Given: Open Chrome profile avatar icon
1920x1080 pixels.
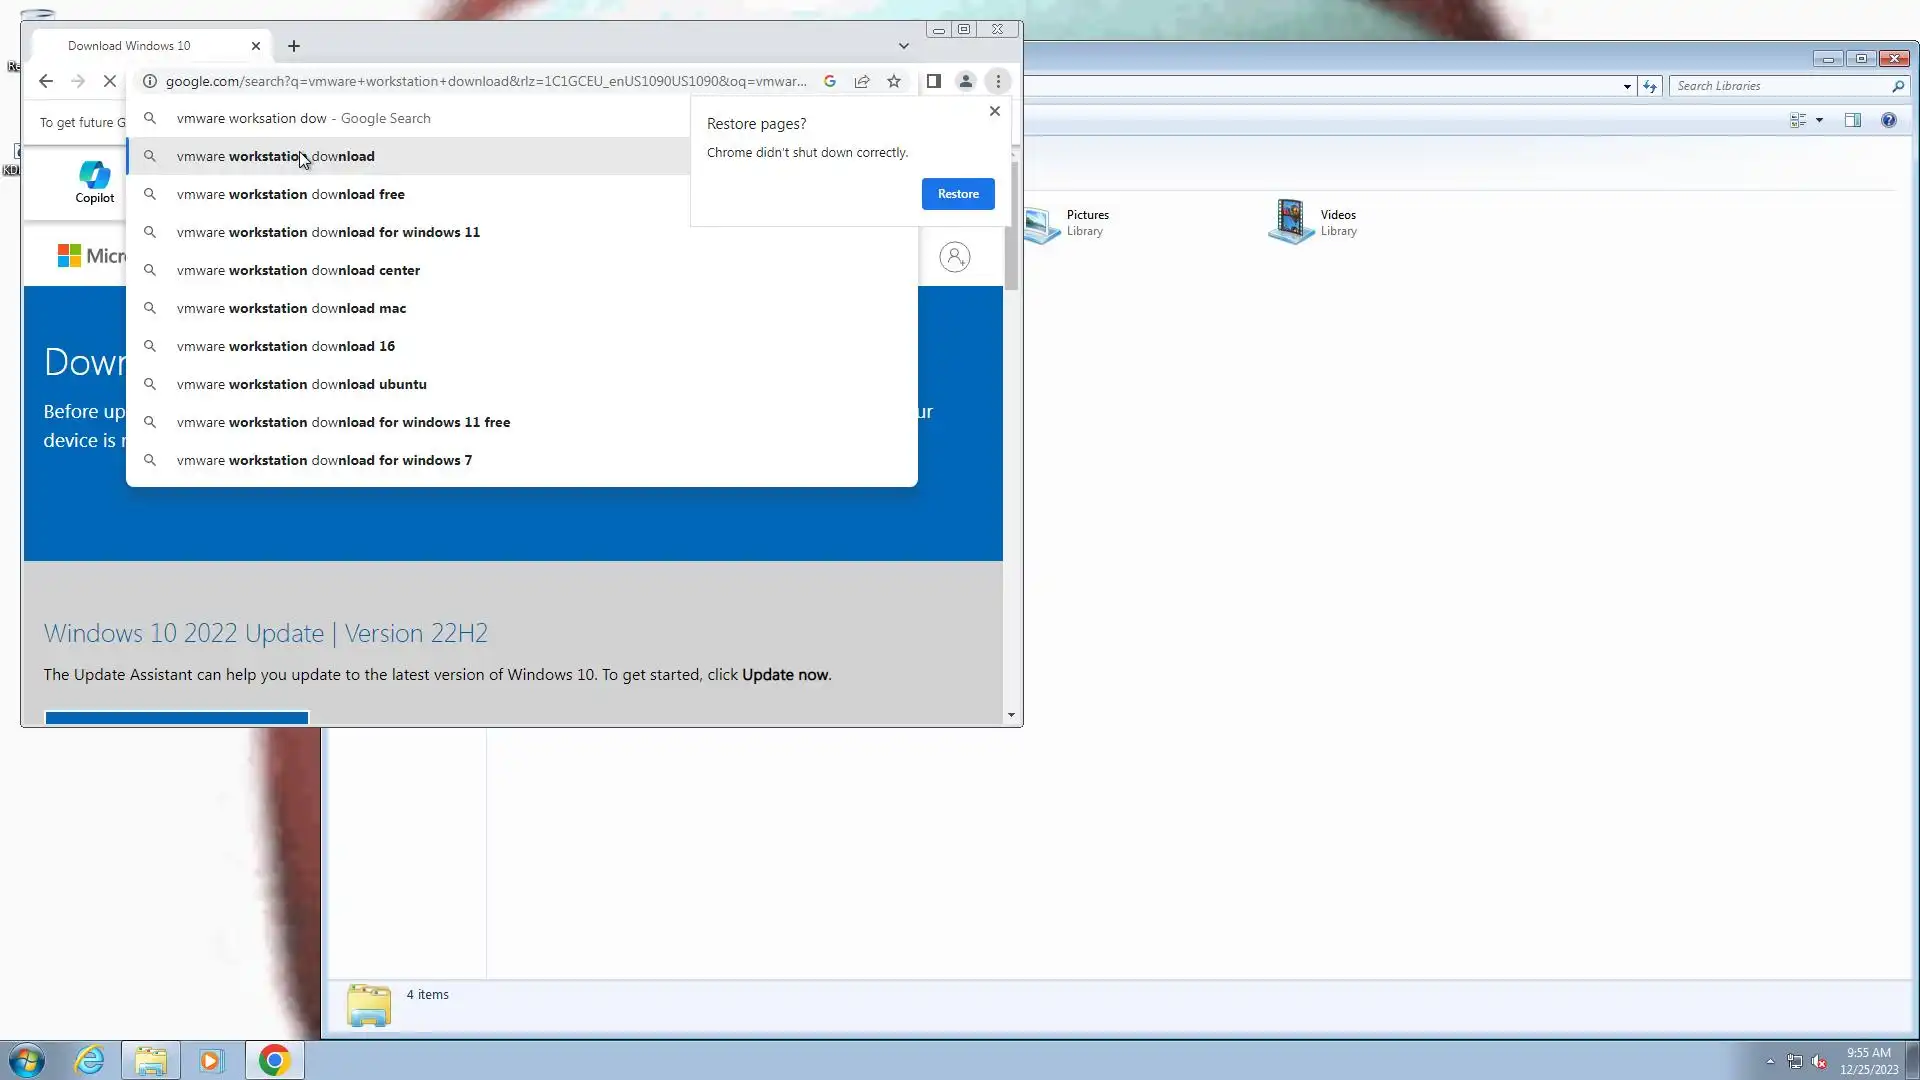Looking at the screenshot, I should click(x=966, y=81).
